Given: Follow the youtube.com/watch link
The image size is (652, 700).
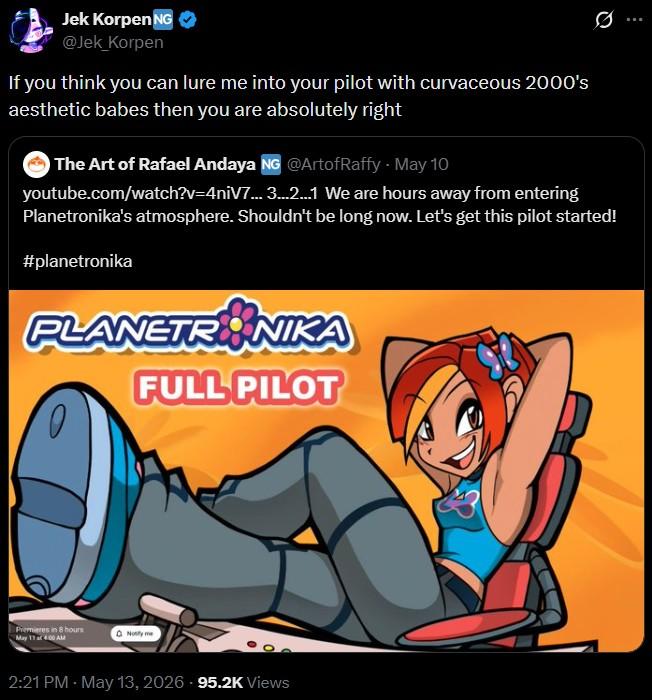Looking at the screenshot, I should 140,193.
